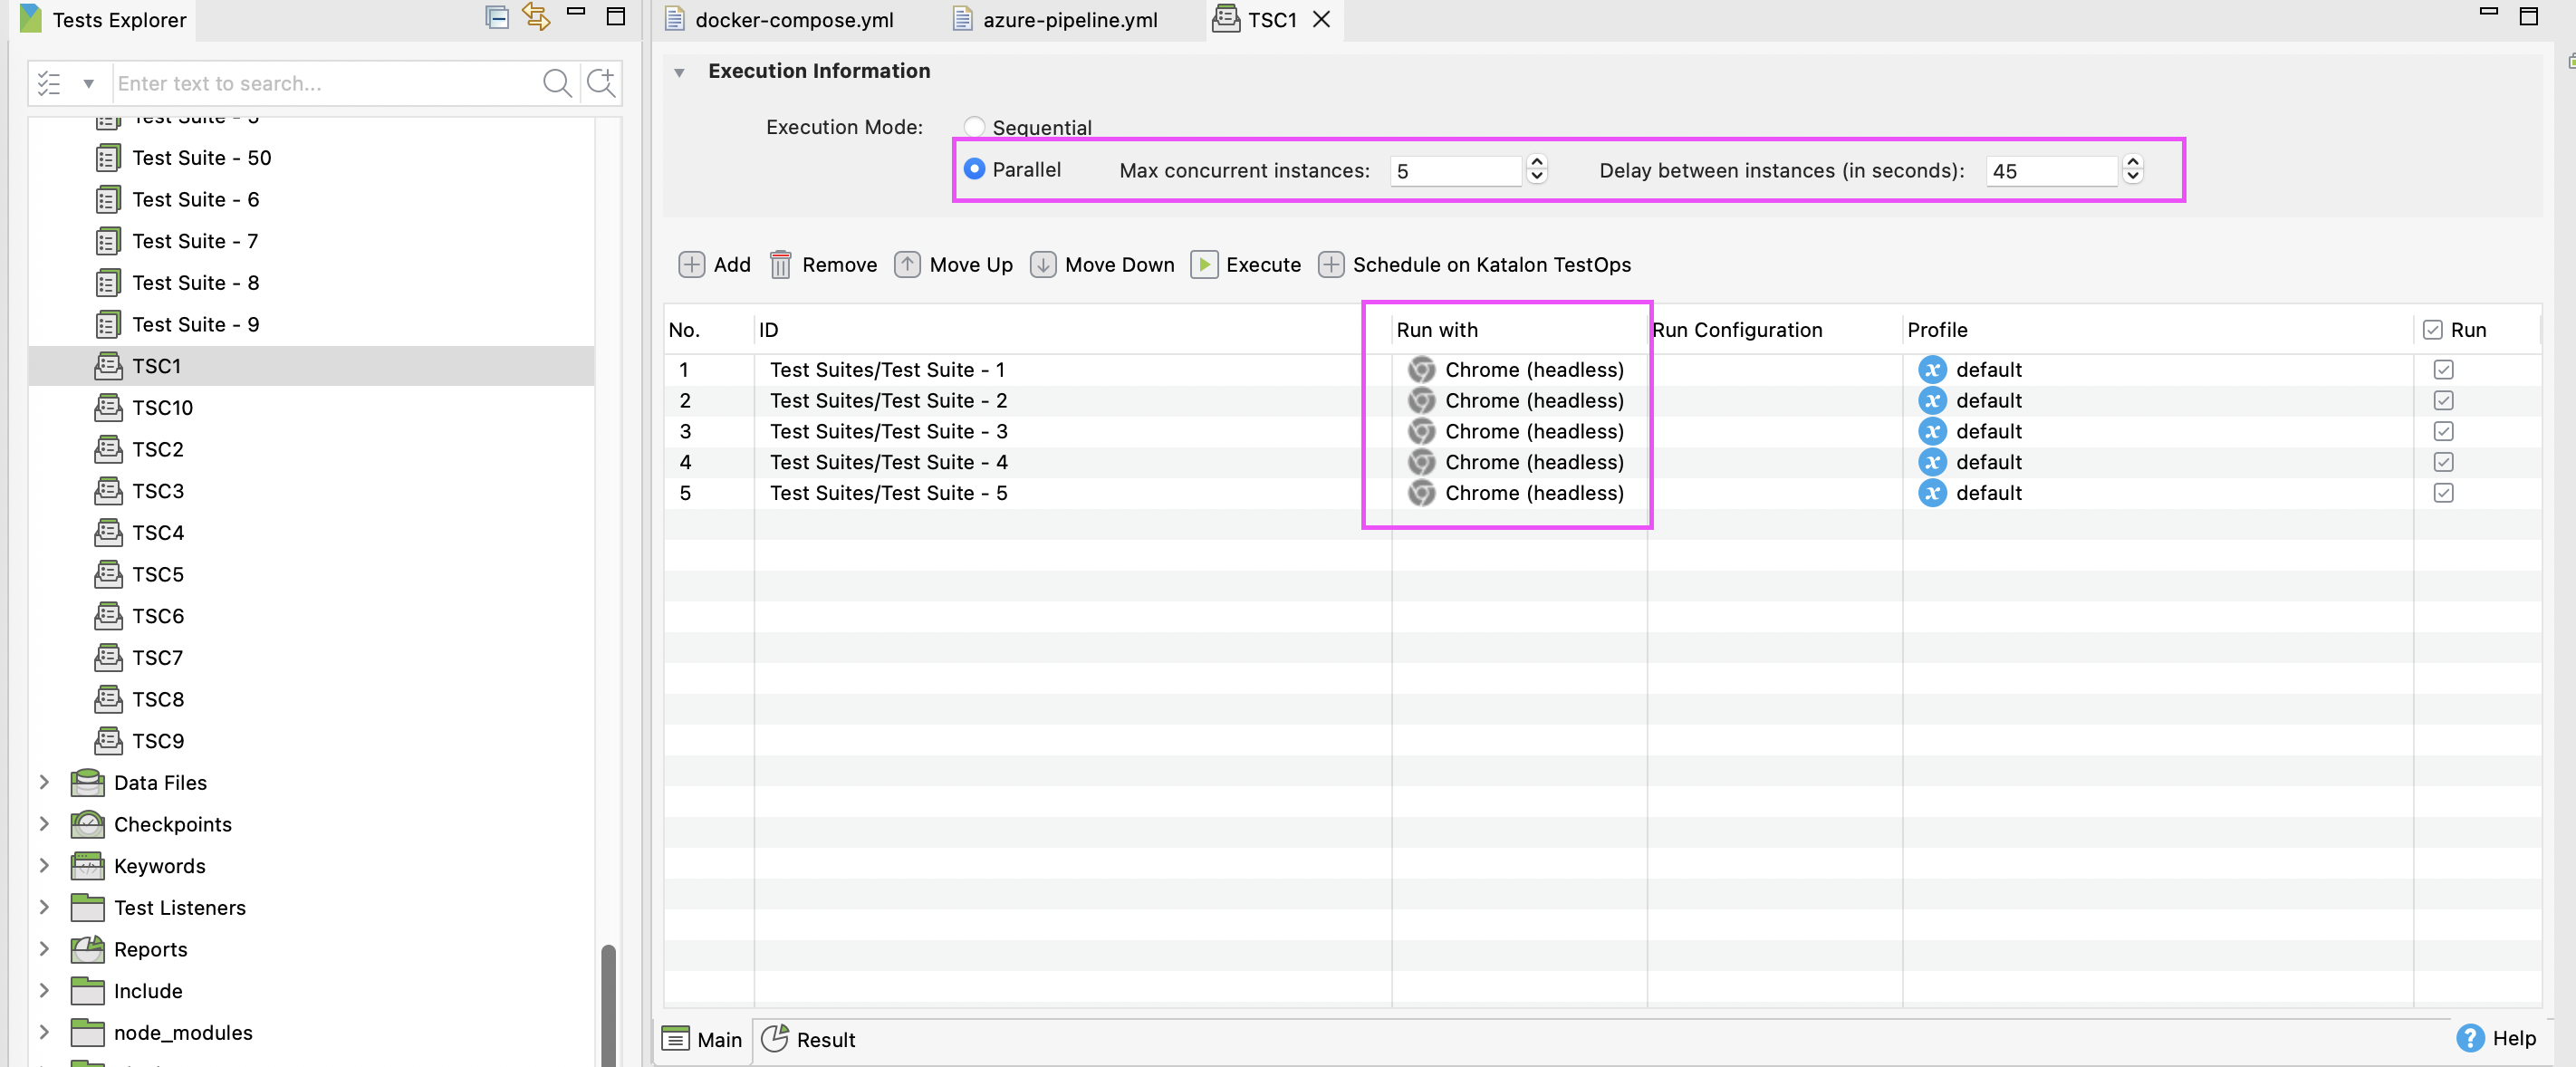Click the Move Up icon
The height and width of the screenshot is (1067, 2576).
click(906, 265)
